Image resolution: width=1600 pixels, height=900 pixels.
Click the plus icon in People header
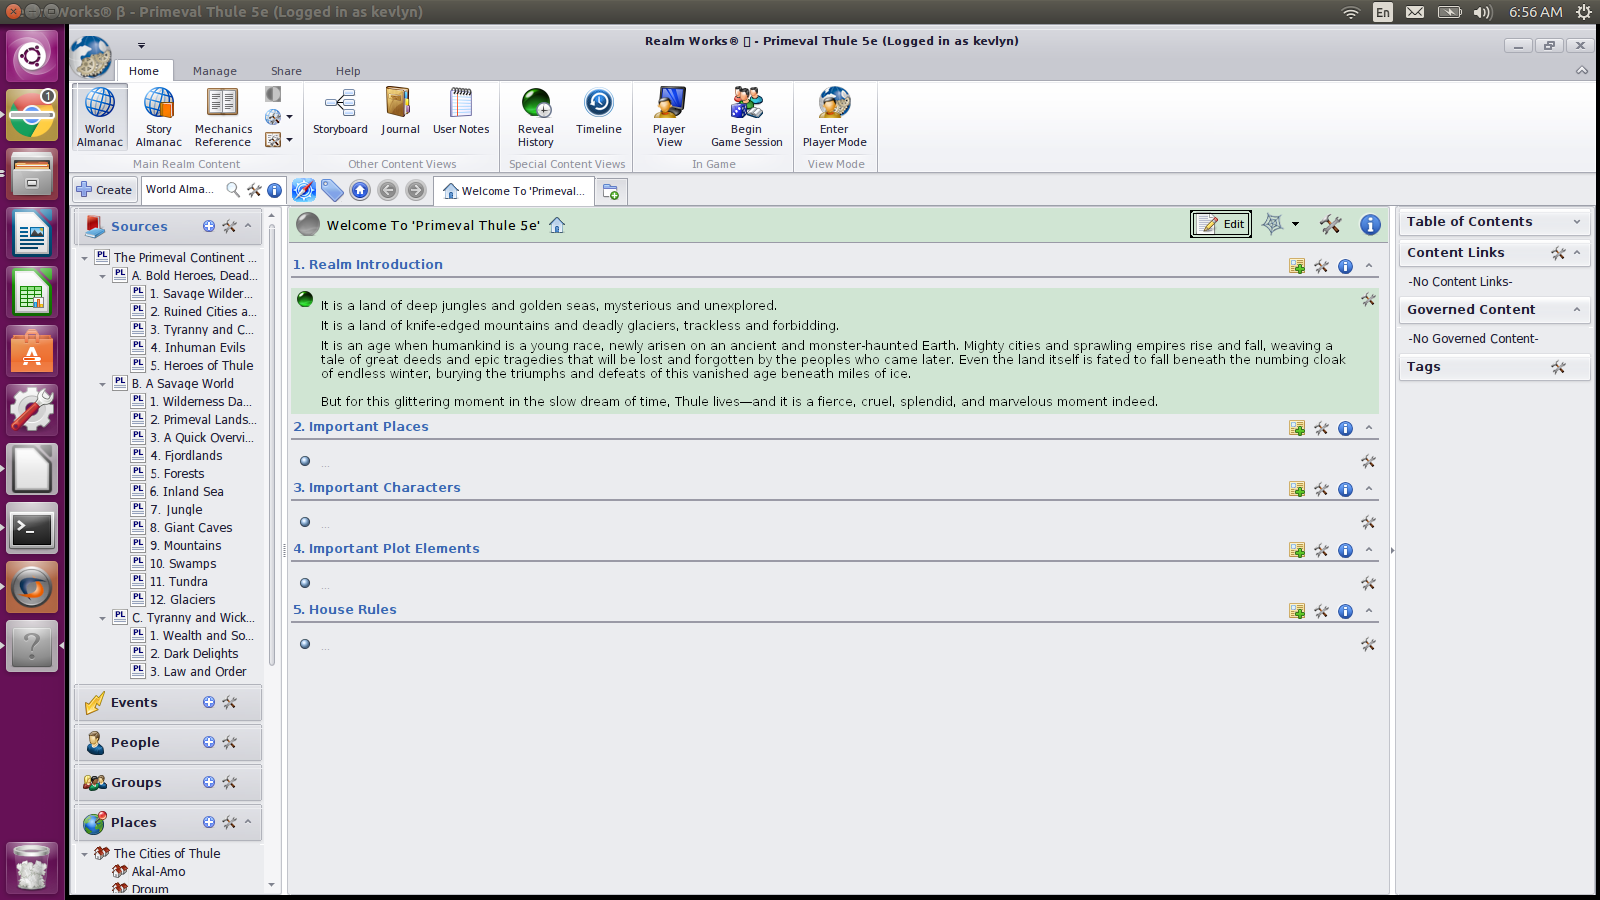tap(209, 742)
